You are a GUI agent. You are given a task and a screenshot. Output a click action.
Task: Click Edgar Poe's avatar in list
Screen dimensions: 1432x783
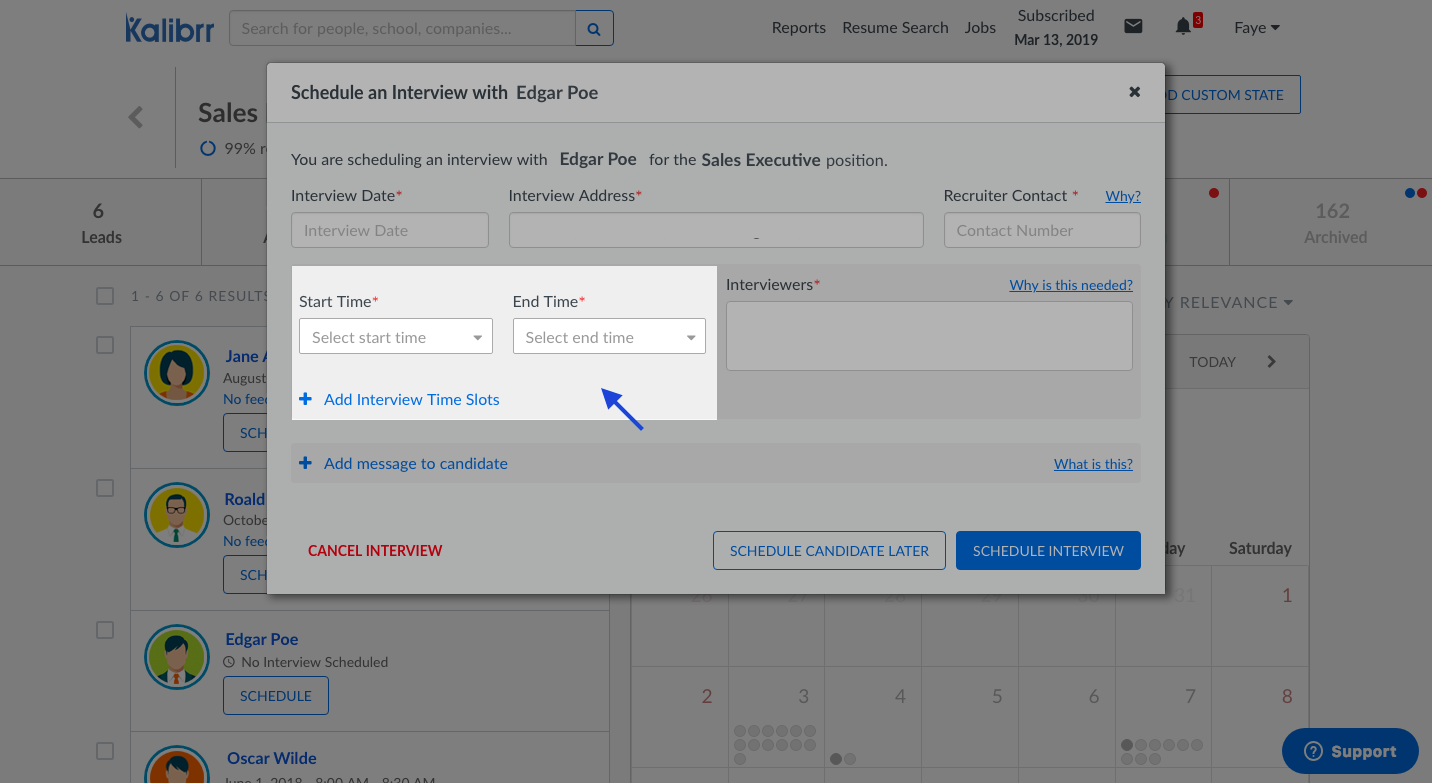pyautogui.click(x=177, y=657)
